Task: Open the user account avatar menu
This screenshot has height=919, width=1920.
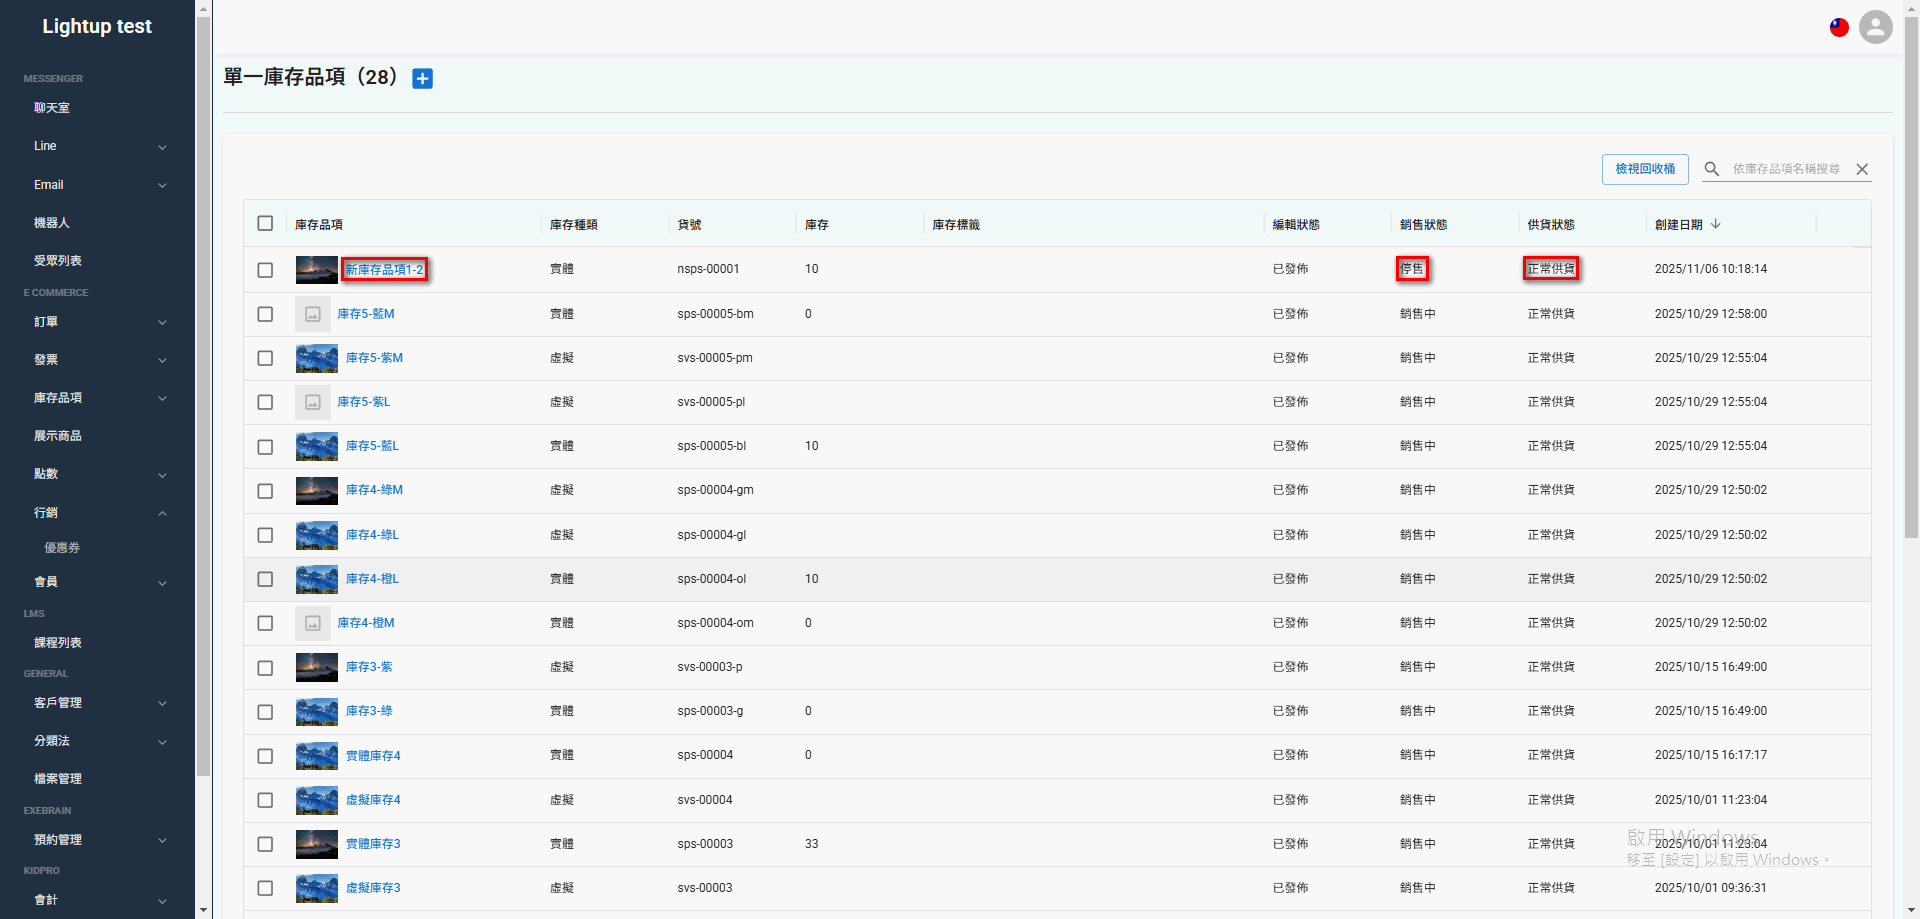Action: pyautogui.click(x=1876, y=27)
